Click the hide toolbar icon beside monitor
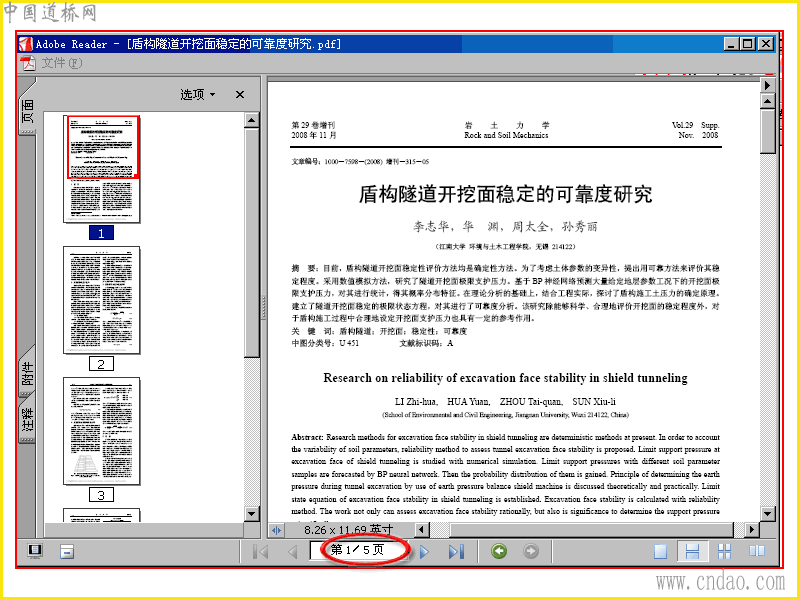This screenshot has width=800, height=600. (x=67, y=552)
